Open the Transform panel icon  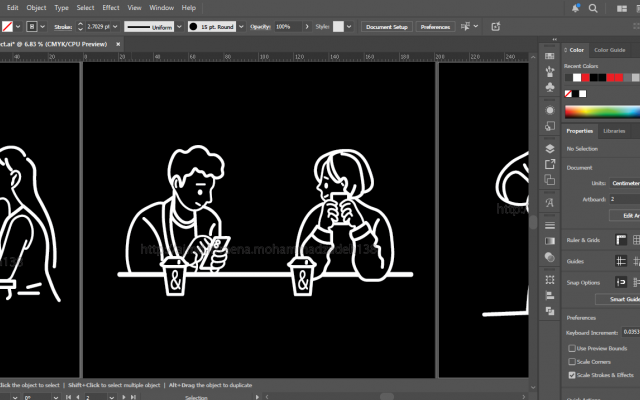(550, 280)
